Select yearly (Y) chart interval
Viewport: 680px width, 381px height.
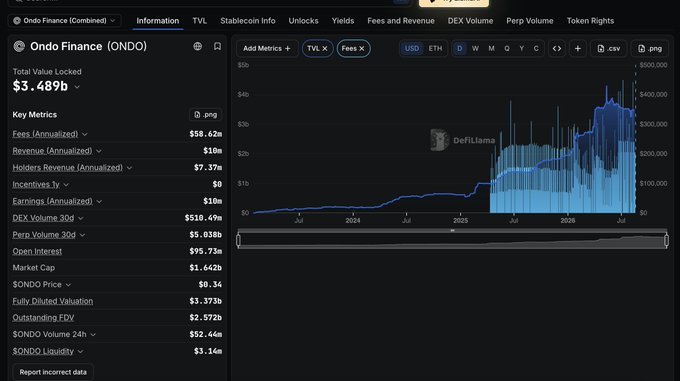[x=522, y=49]
